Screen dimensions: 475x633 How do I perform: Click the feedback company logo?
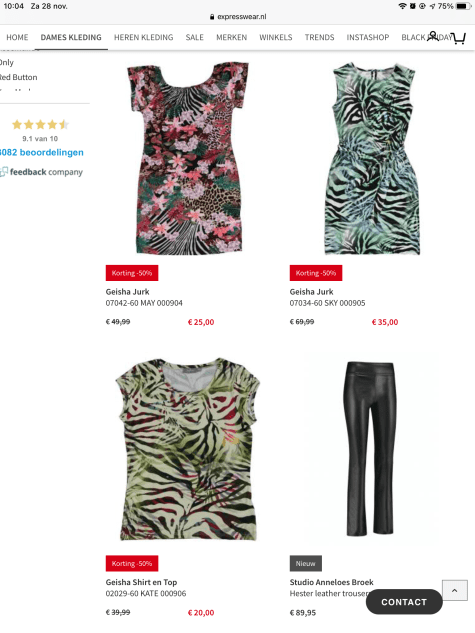click(42, 172)
